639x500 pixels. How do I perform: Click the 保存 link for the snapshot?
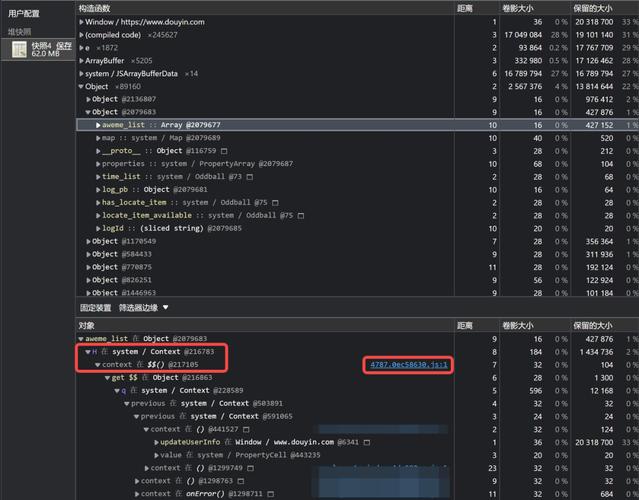coord(64,46)
